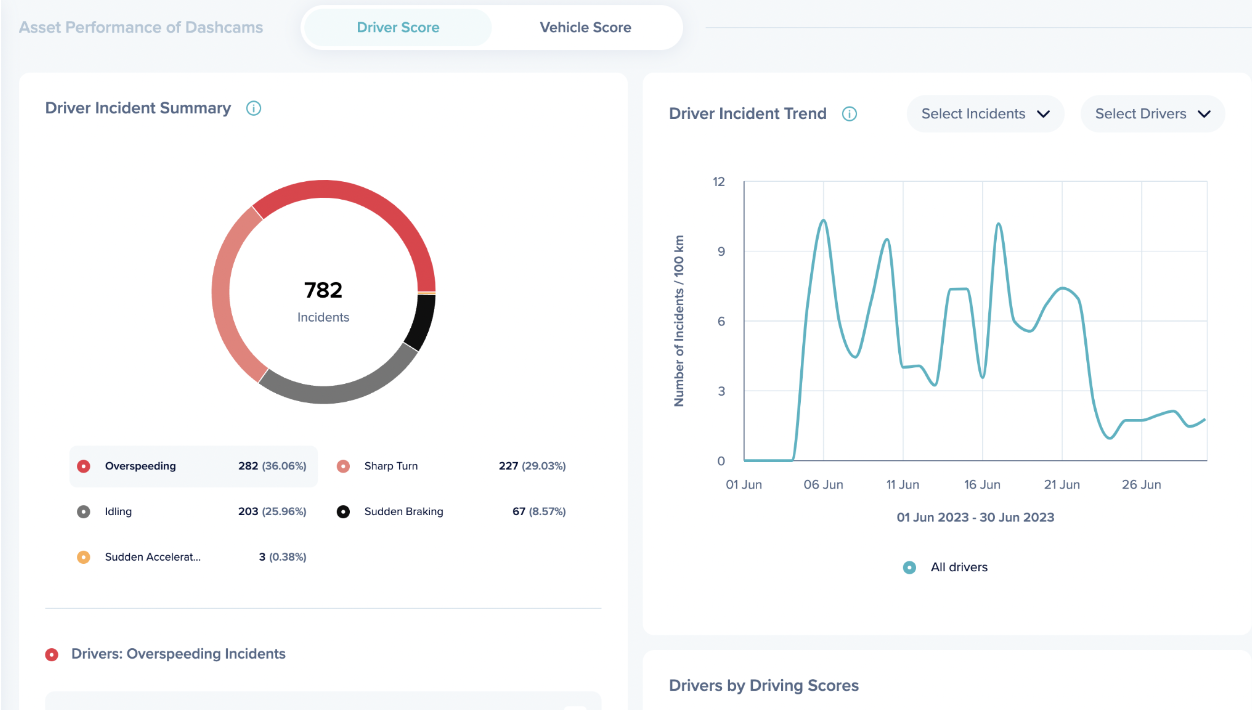1252x710 pixels.
Task: Click the 203 (25.96%) Idling value
Action: click(x=272, y=511)
